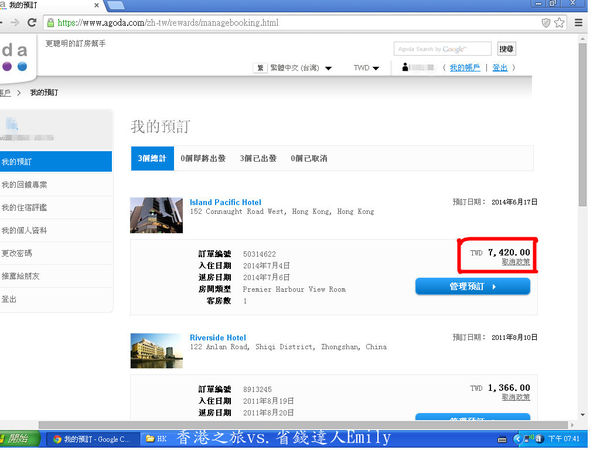The height and width of the screenshot is (450, 600).
Task: Switch to the 0個即將出發 tab
Action: coord(203,159)
